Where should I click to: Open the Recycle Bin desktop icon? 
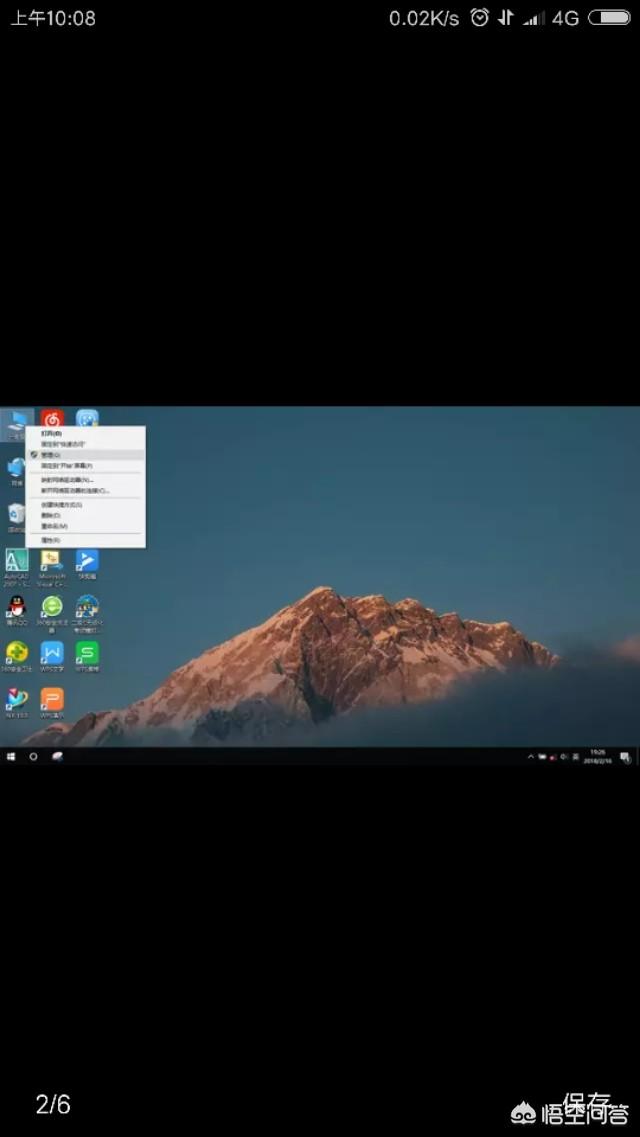pos(16,517)
